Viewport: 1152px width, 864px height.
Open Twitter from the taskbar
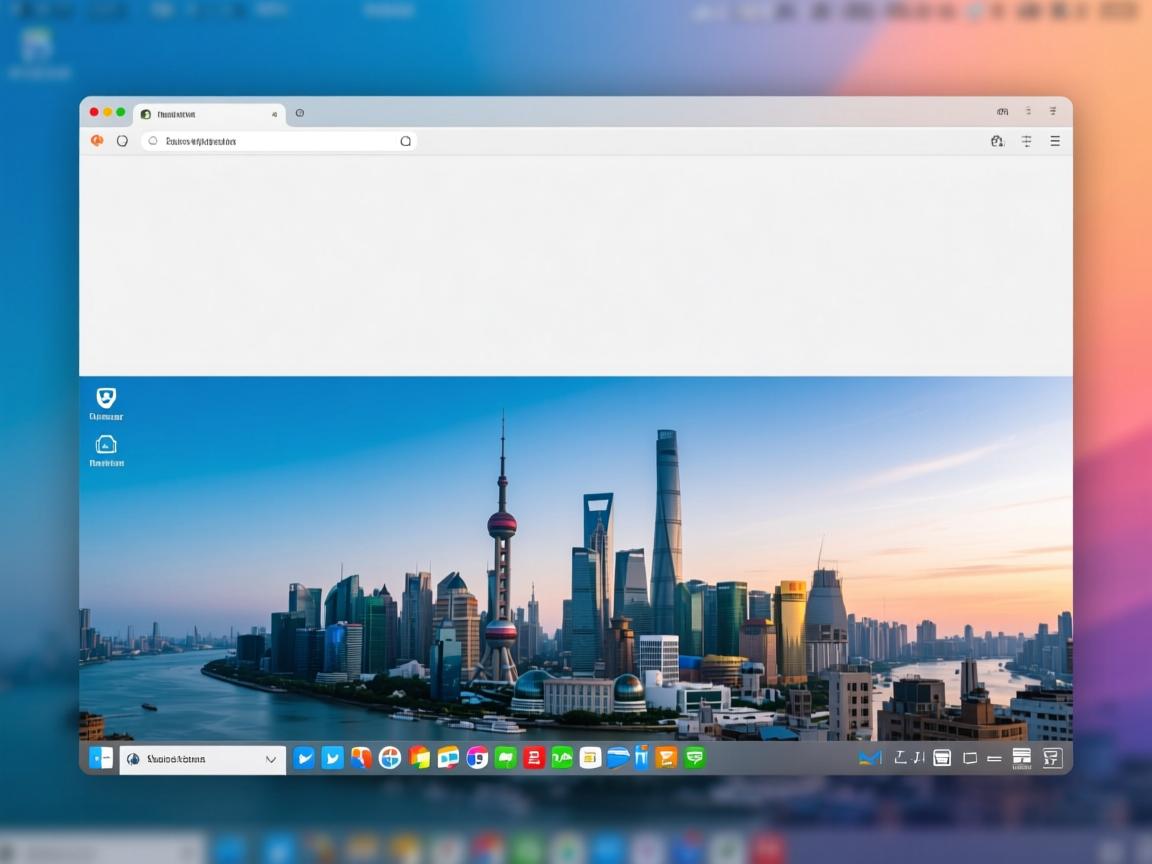[x=332, y=758]
